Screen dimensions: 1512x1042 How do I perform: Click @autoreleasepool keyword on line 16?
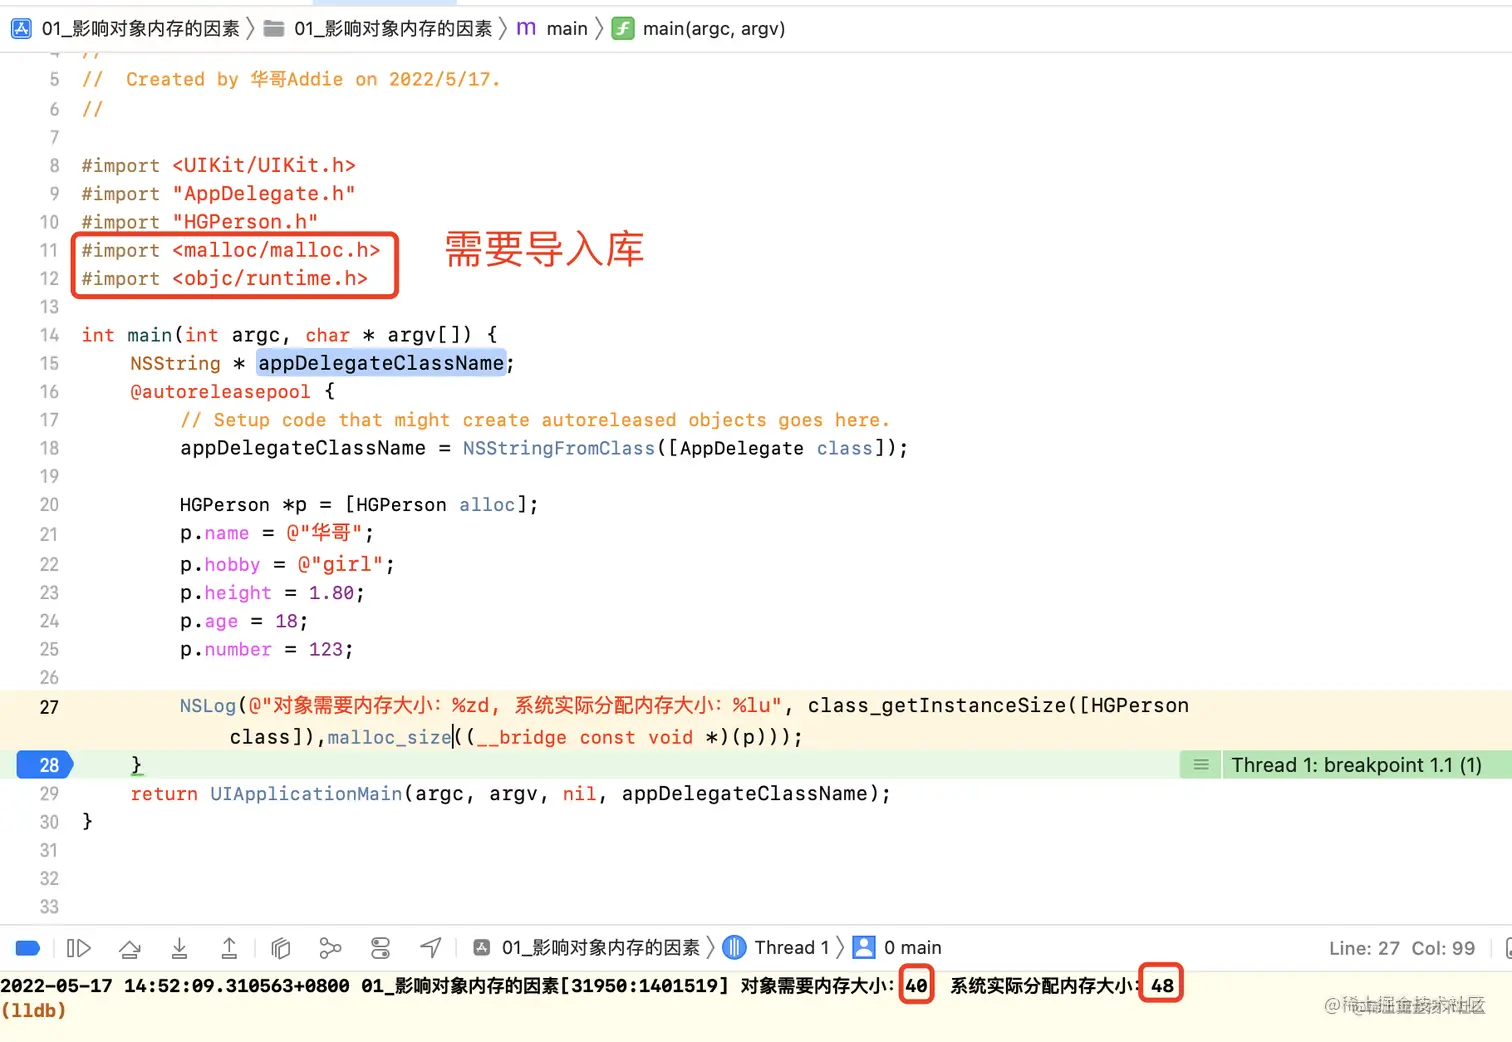(220, 392)
